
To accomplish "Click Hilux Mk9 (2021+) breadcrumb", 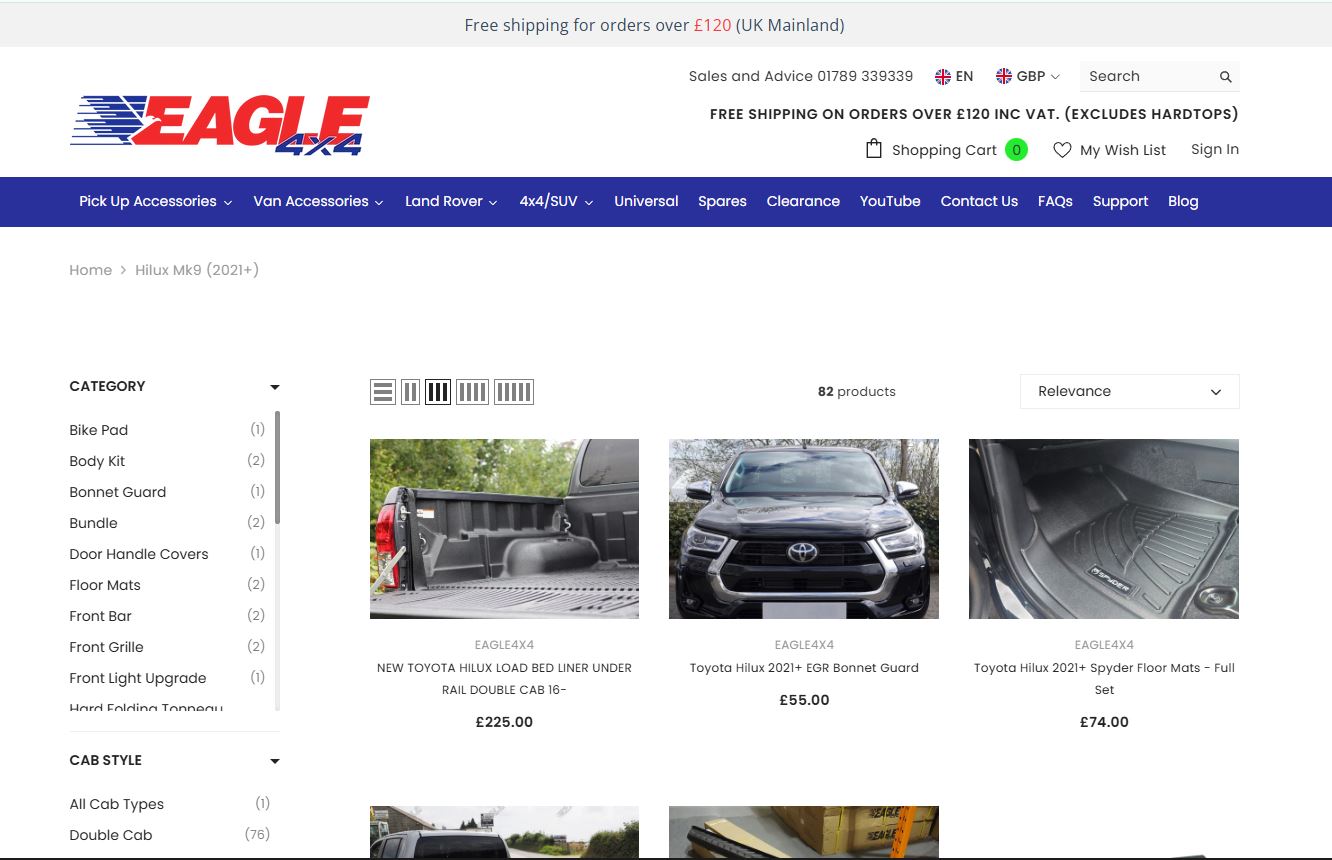I will (x=197, y=270).
